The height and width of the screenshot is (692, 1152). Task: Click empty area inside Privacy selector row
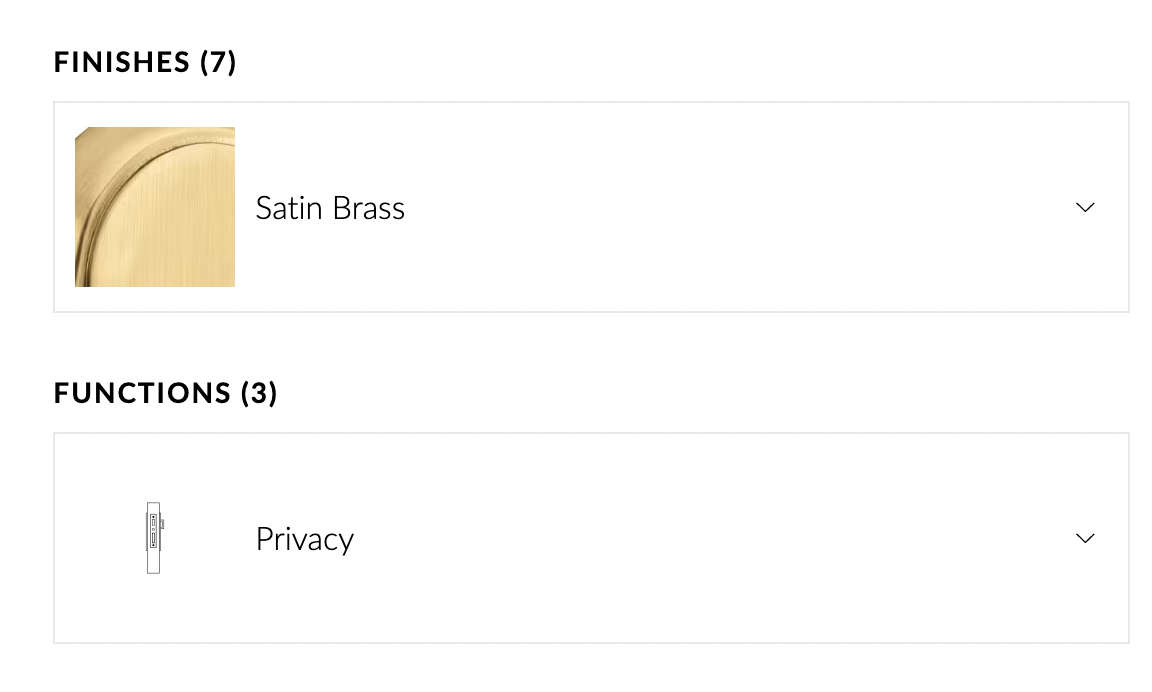point(698,538)
